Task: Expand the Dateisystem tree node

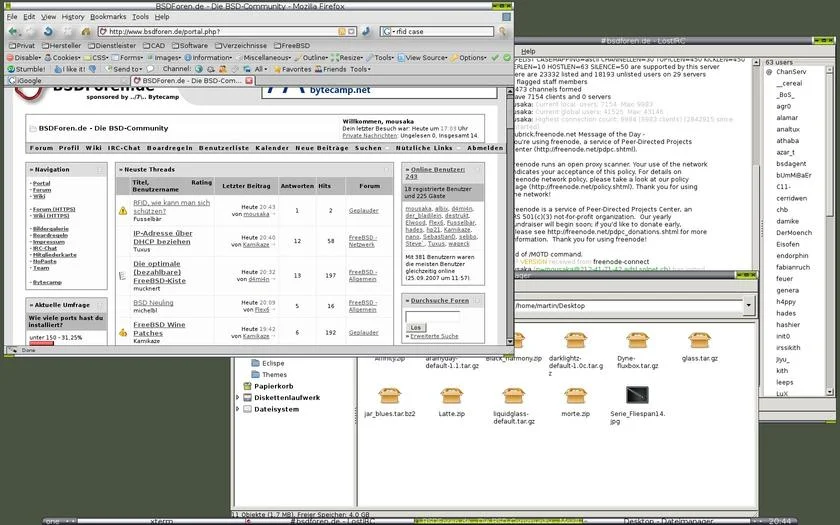Action: (x=238, y=409)
